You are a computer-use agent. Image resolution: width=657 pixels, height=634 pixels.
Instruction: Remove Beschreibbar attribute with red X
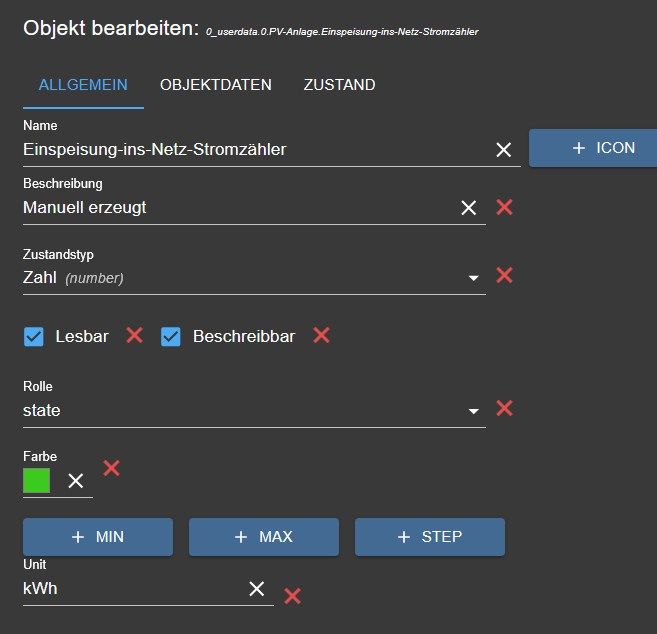tap(321, 335)
